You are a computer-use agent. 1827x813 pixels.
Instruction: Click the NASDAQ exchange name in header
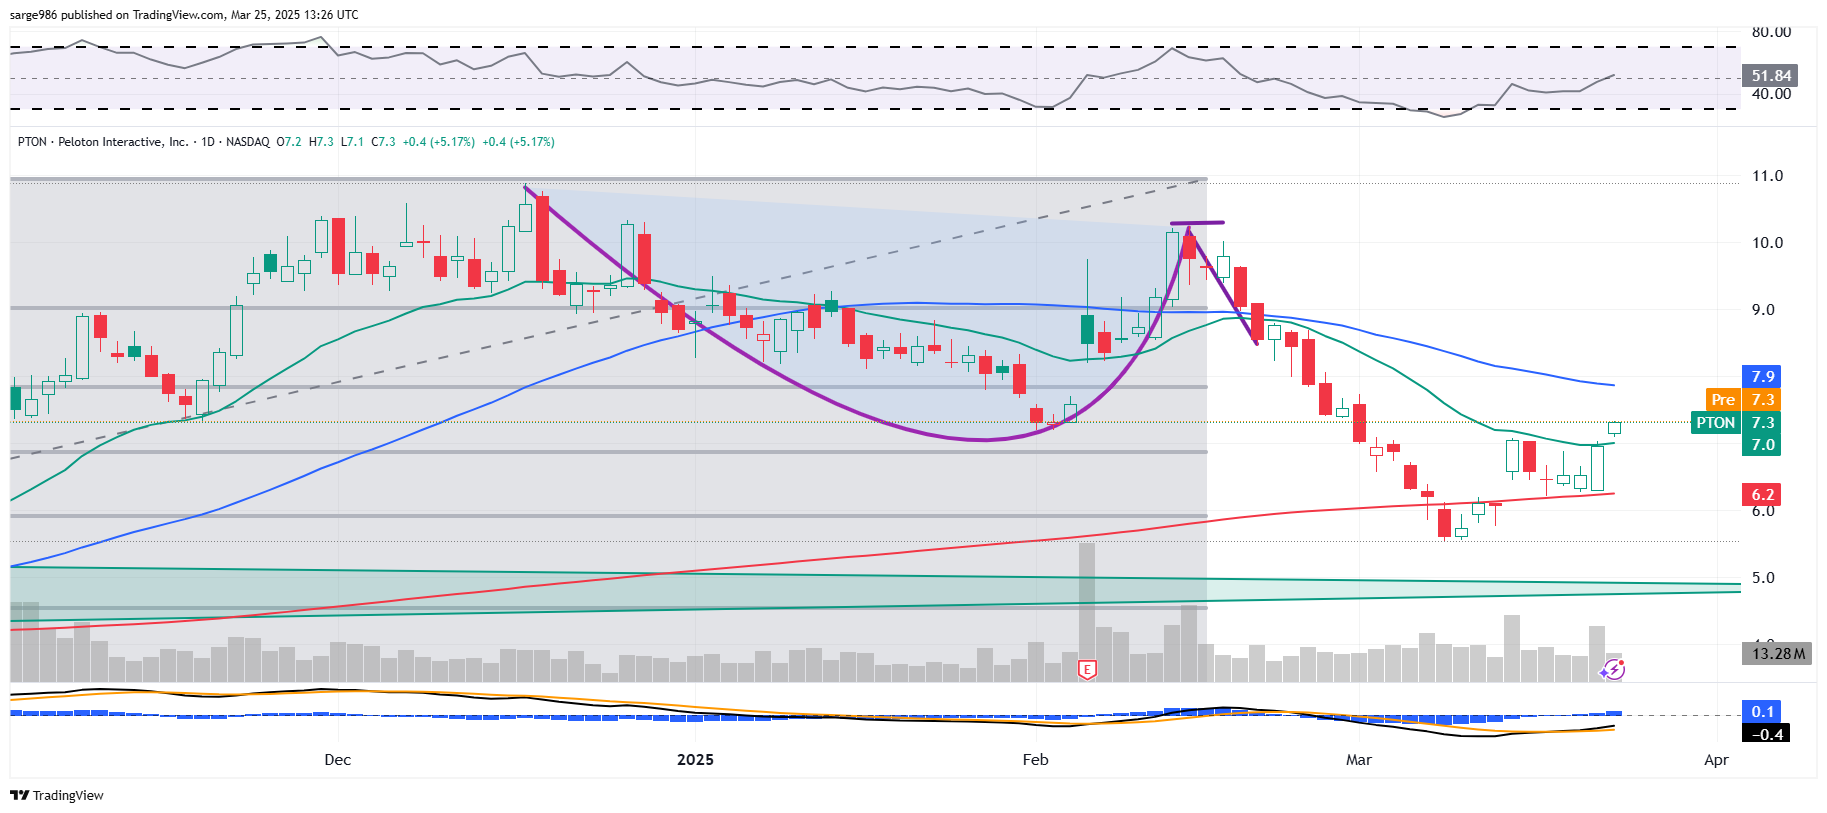point(248,142)
